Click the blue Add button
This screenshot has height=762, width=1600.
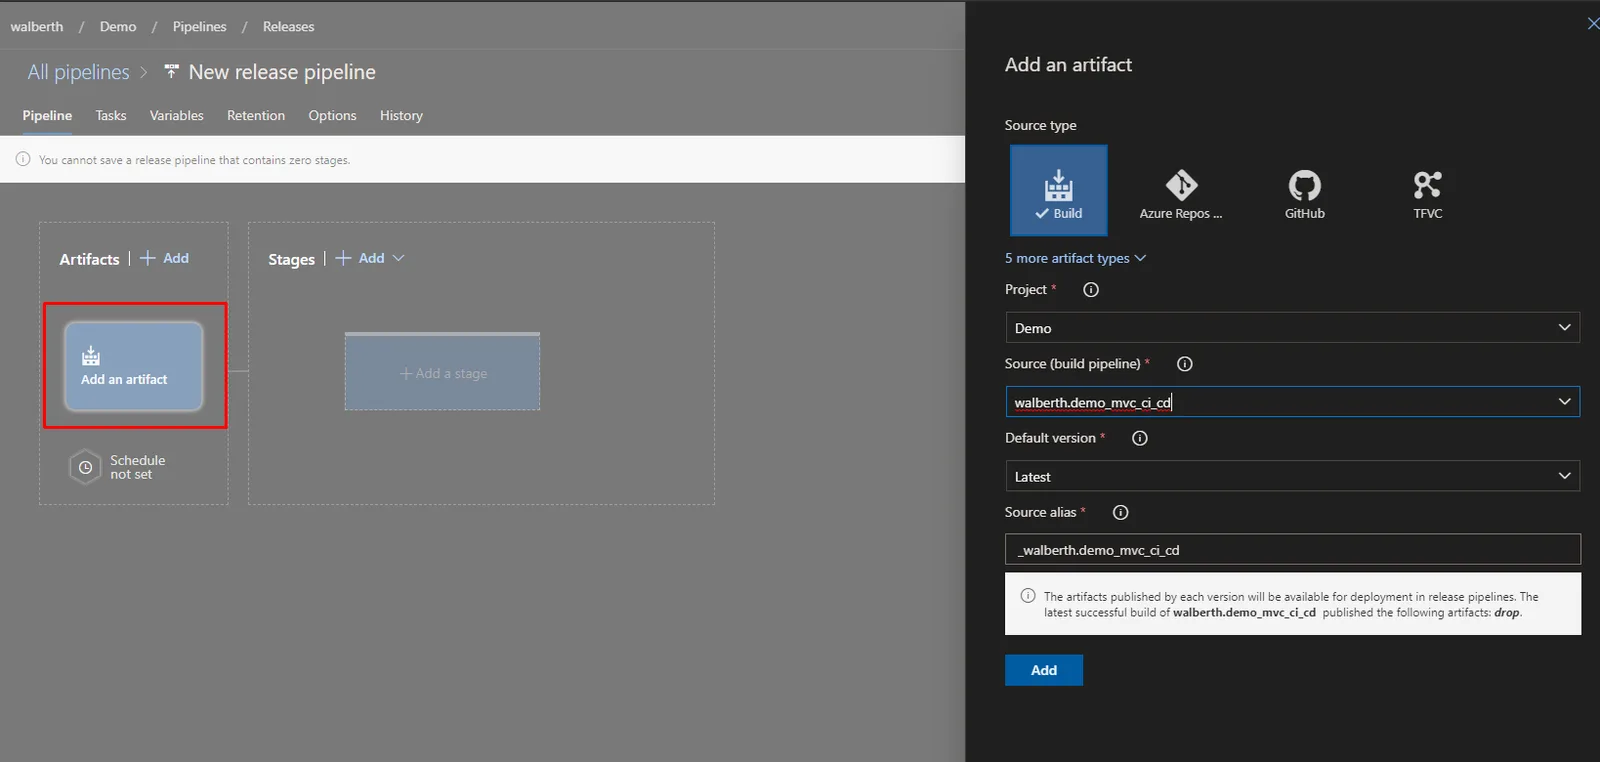click(1044, 670)
